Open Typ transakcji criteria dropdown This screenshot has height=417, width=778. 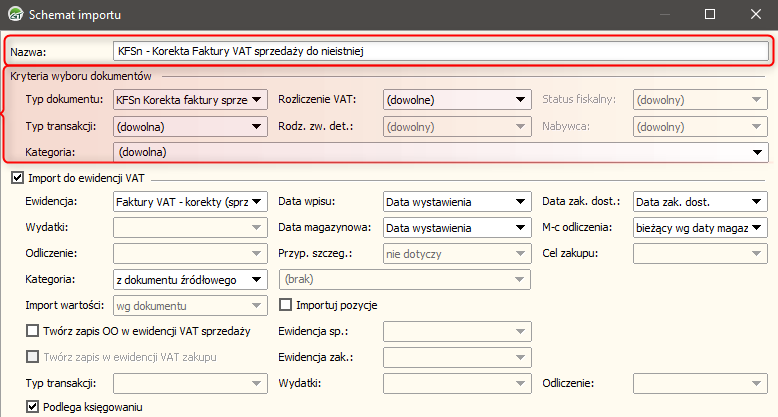coord(190,127)
